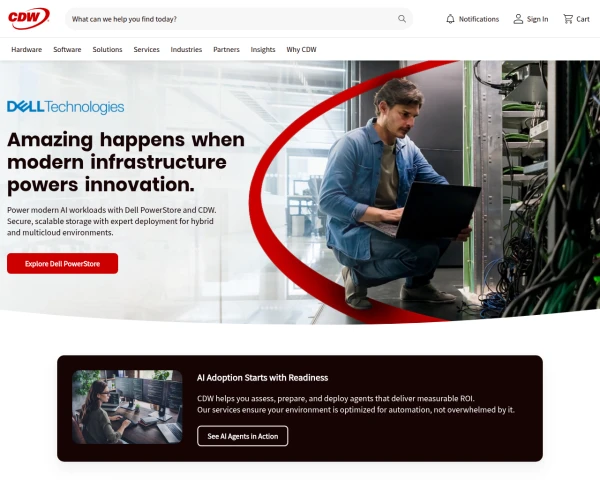
Task: Click the Dell Technologies logo
Action: click(x=65, y=107)
